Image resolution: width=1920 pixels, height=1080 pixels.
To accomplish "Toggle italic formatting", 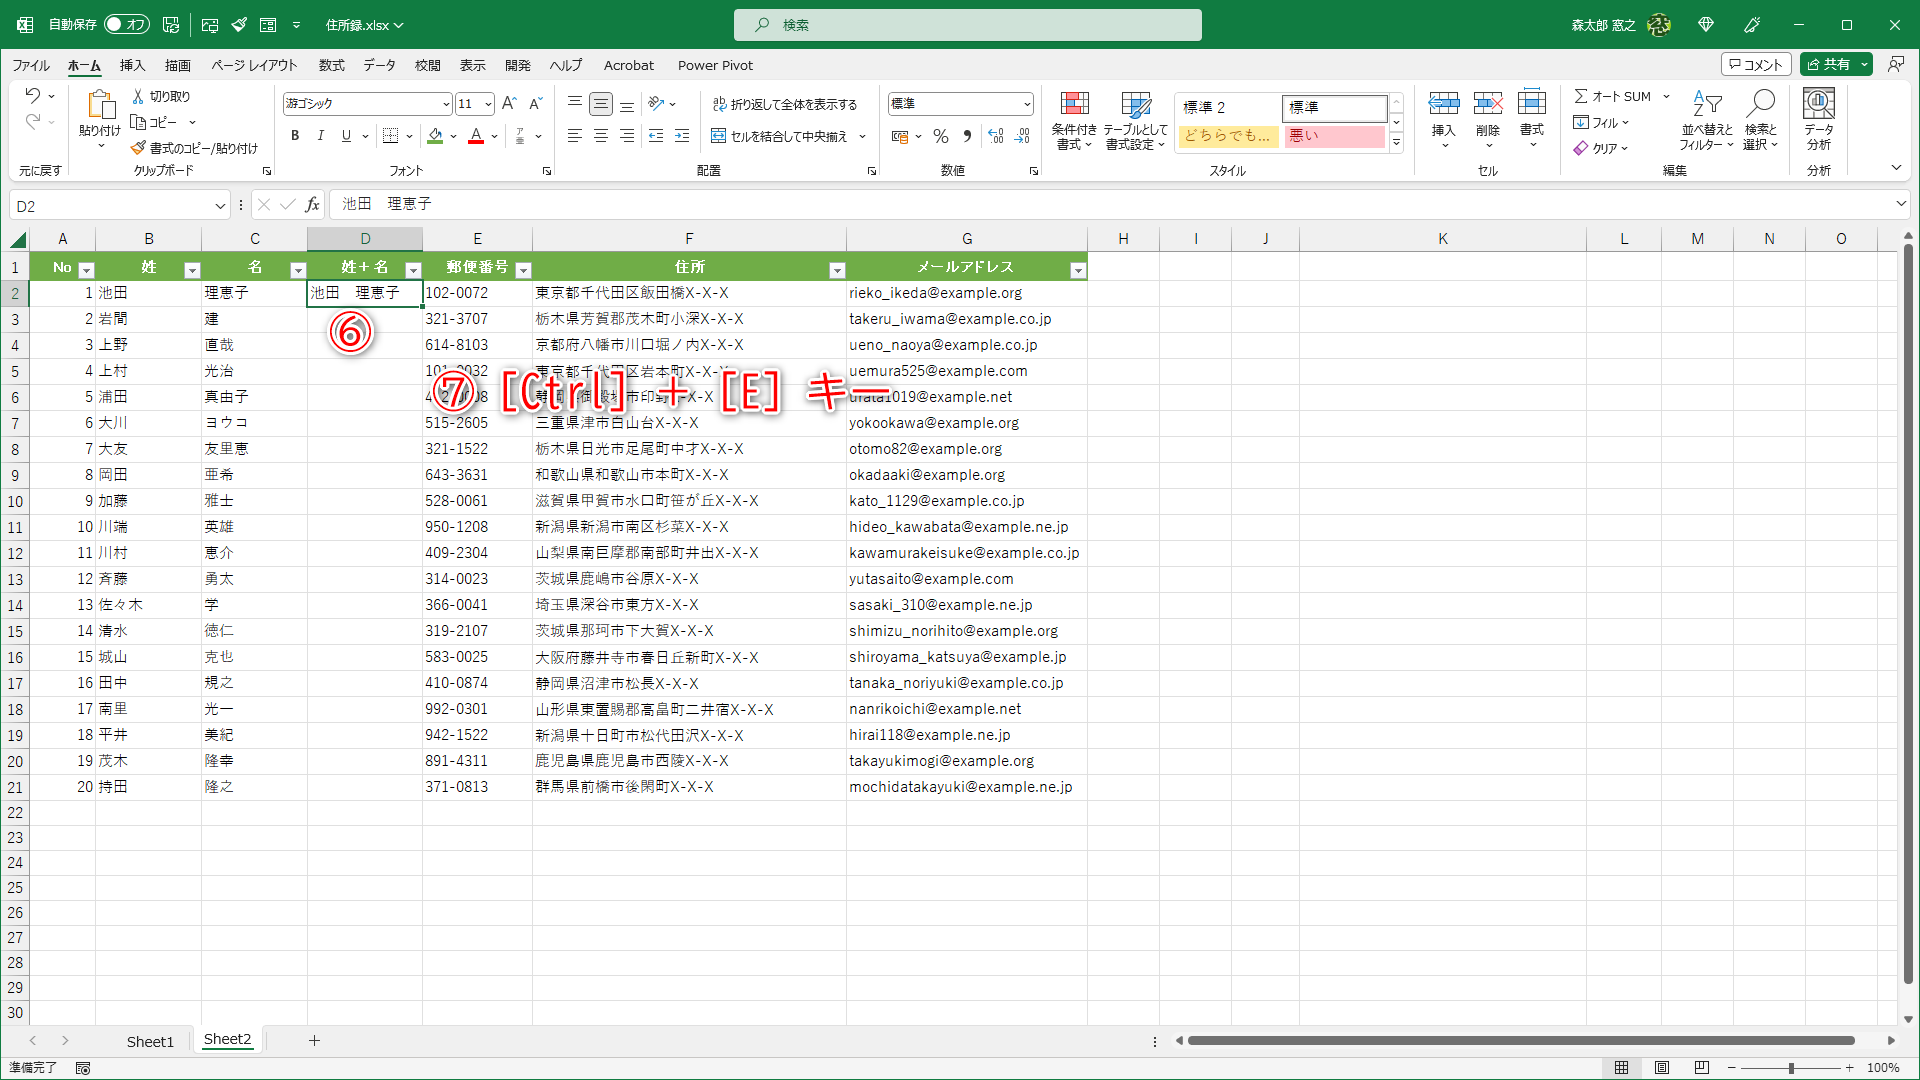I will (320, 136).
